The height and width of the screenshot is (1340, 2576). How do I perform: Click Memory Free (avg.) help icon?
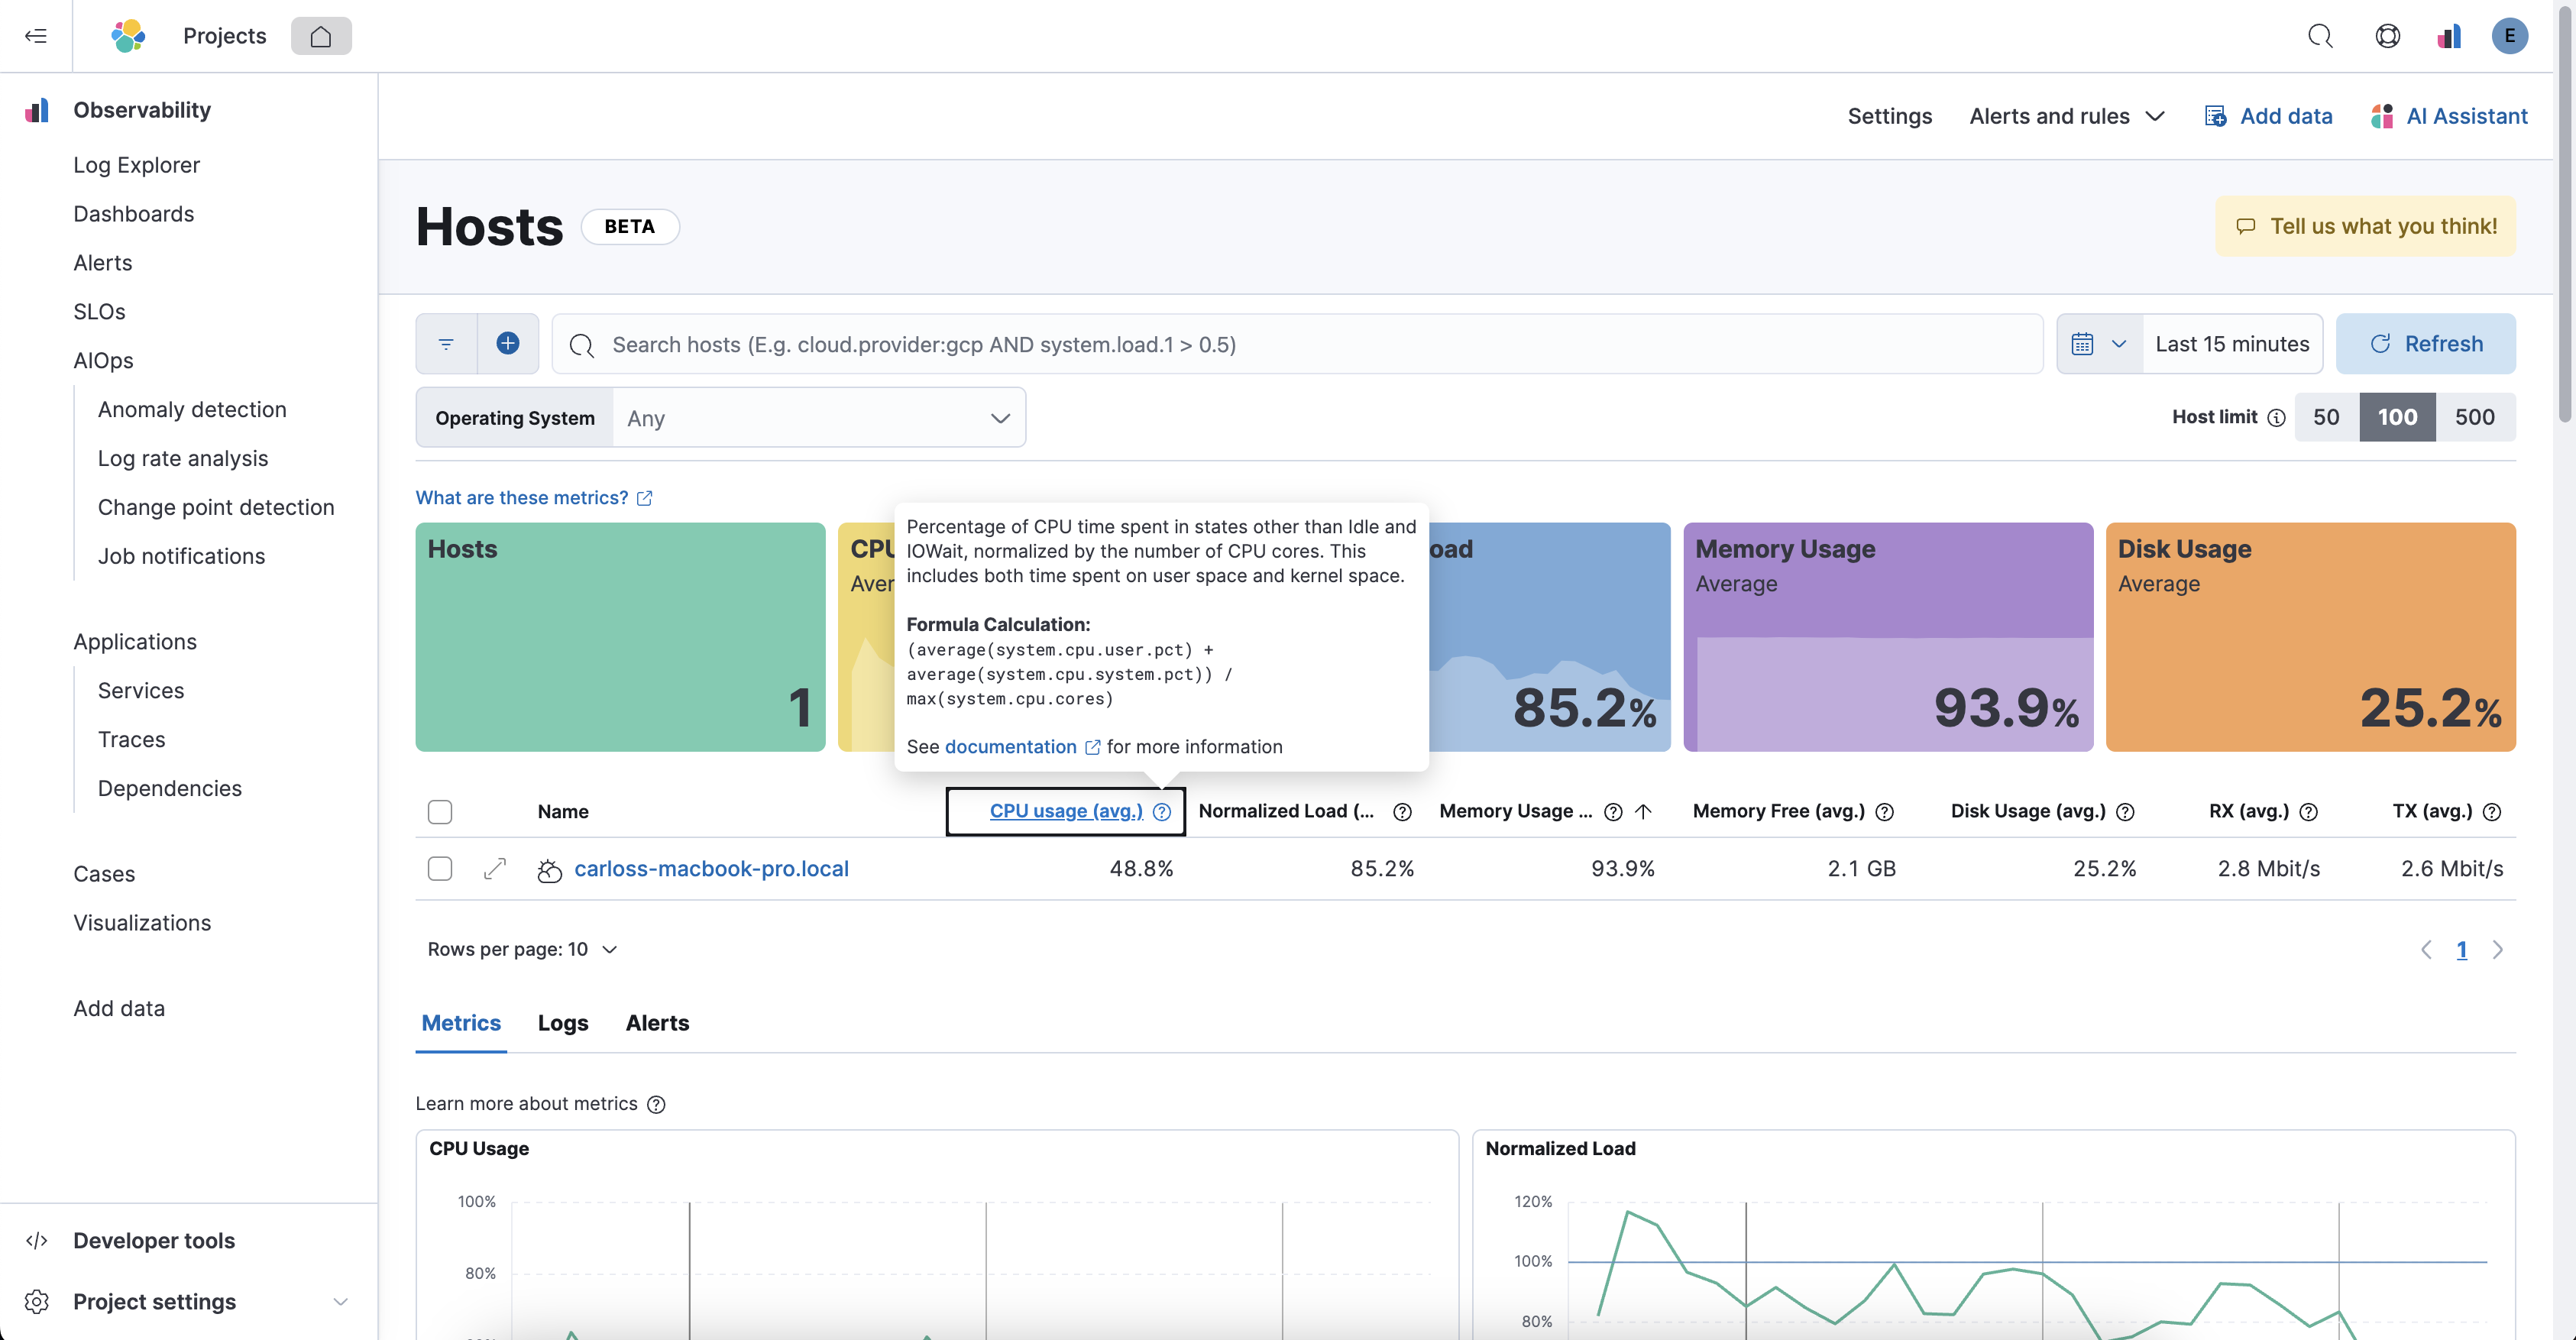[x=1885, y=812]
